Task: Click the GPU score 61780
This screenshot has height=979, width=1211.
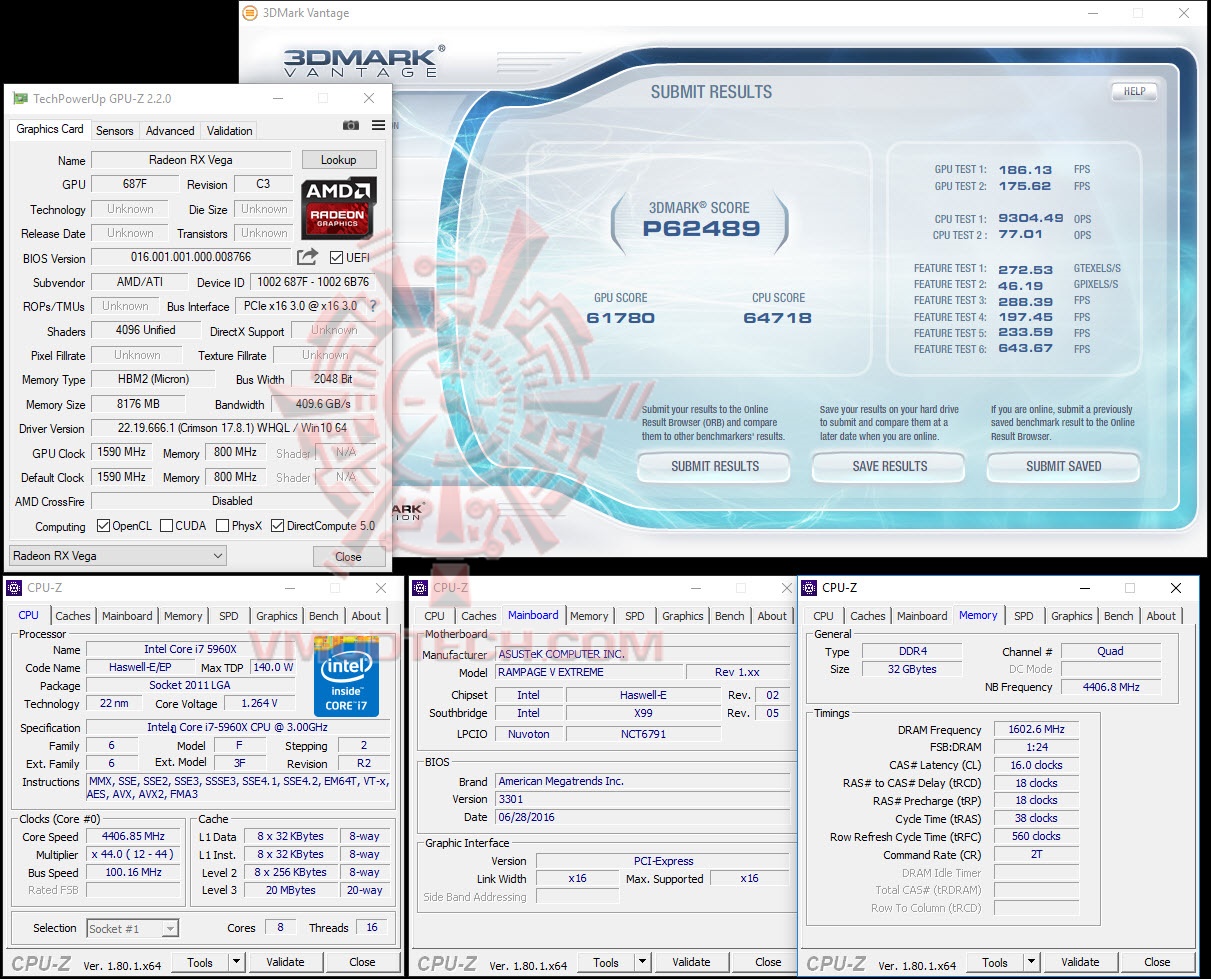Action: tap(621, 318)
